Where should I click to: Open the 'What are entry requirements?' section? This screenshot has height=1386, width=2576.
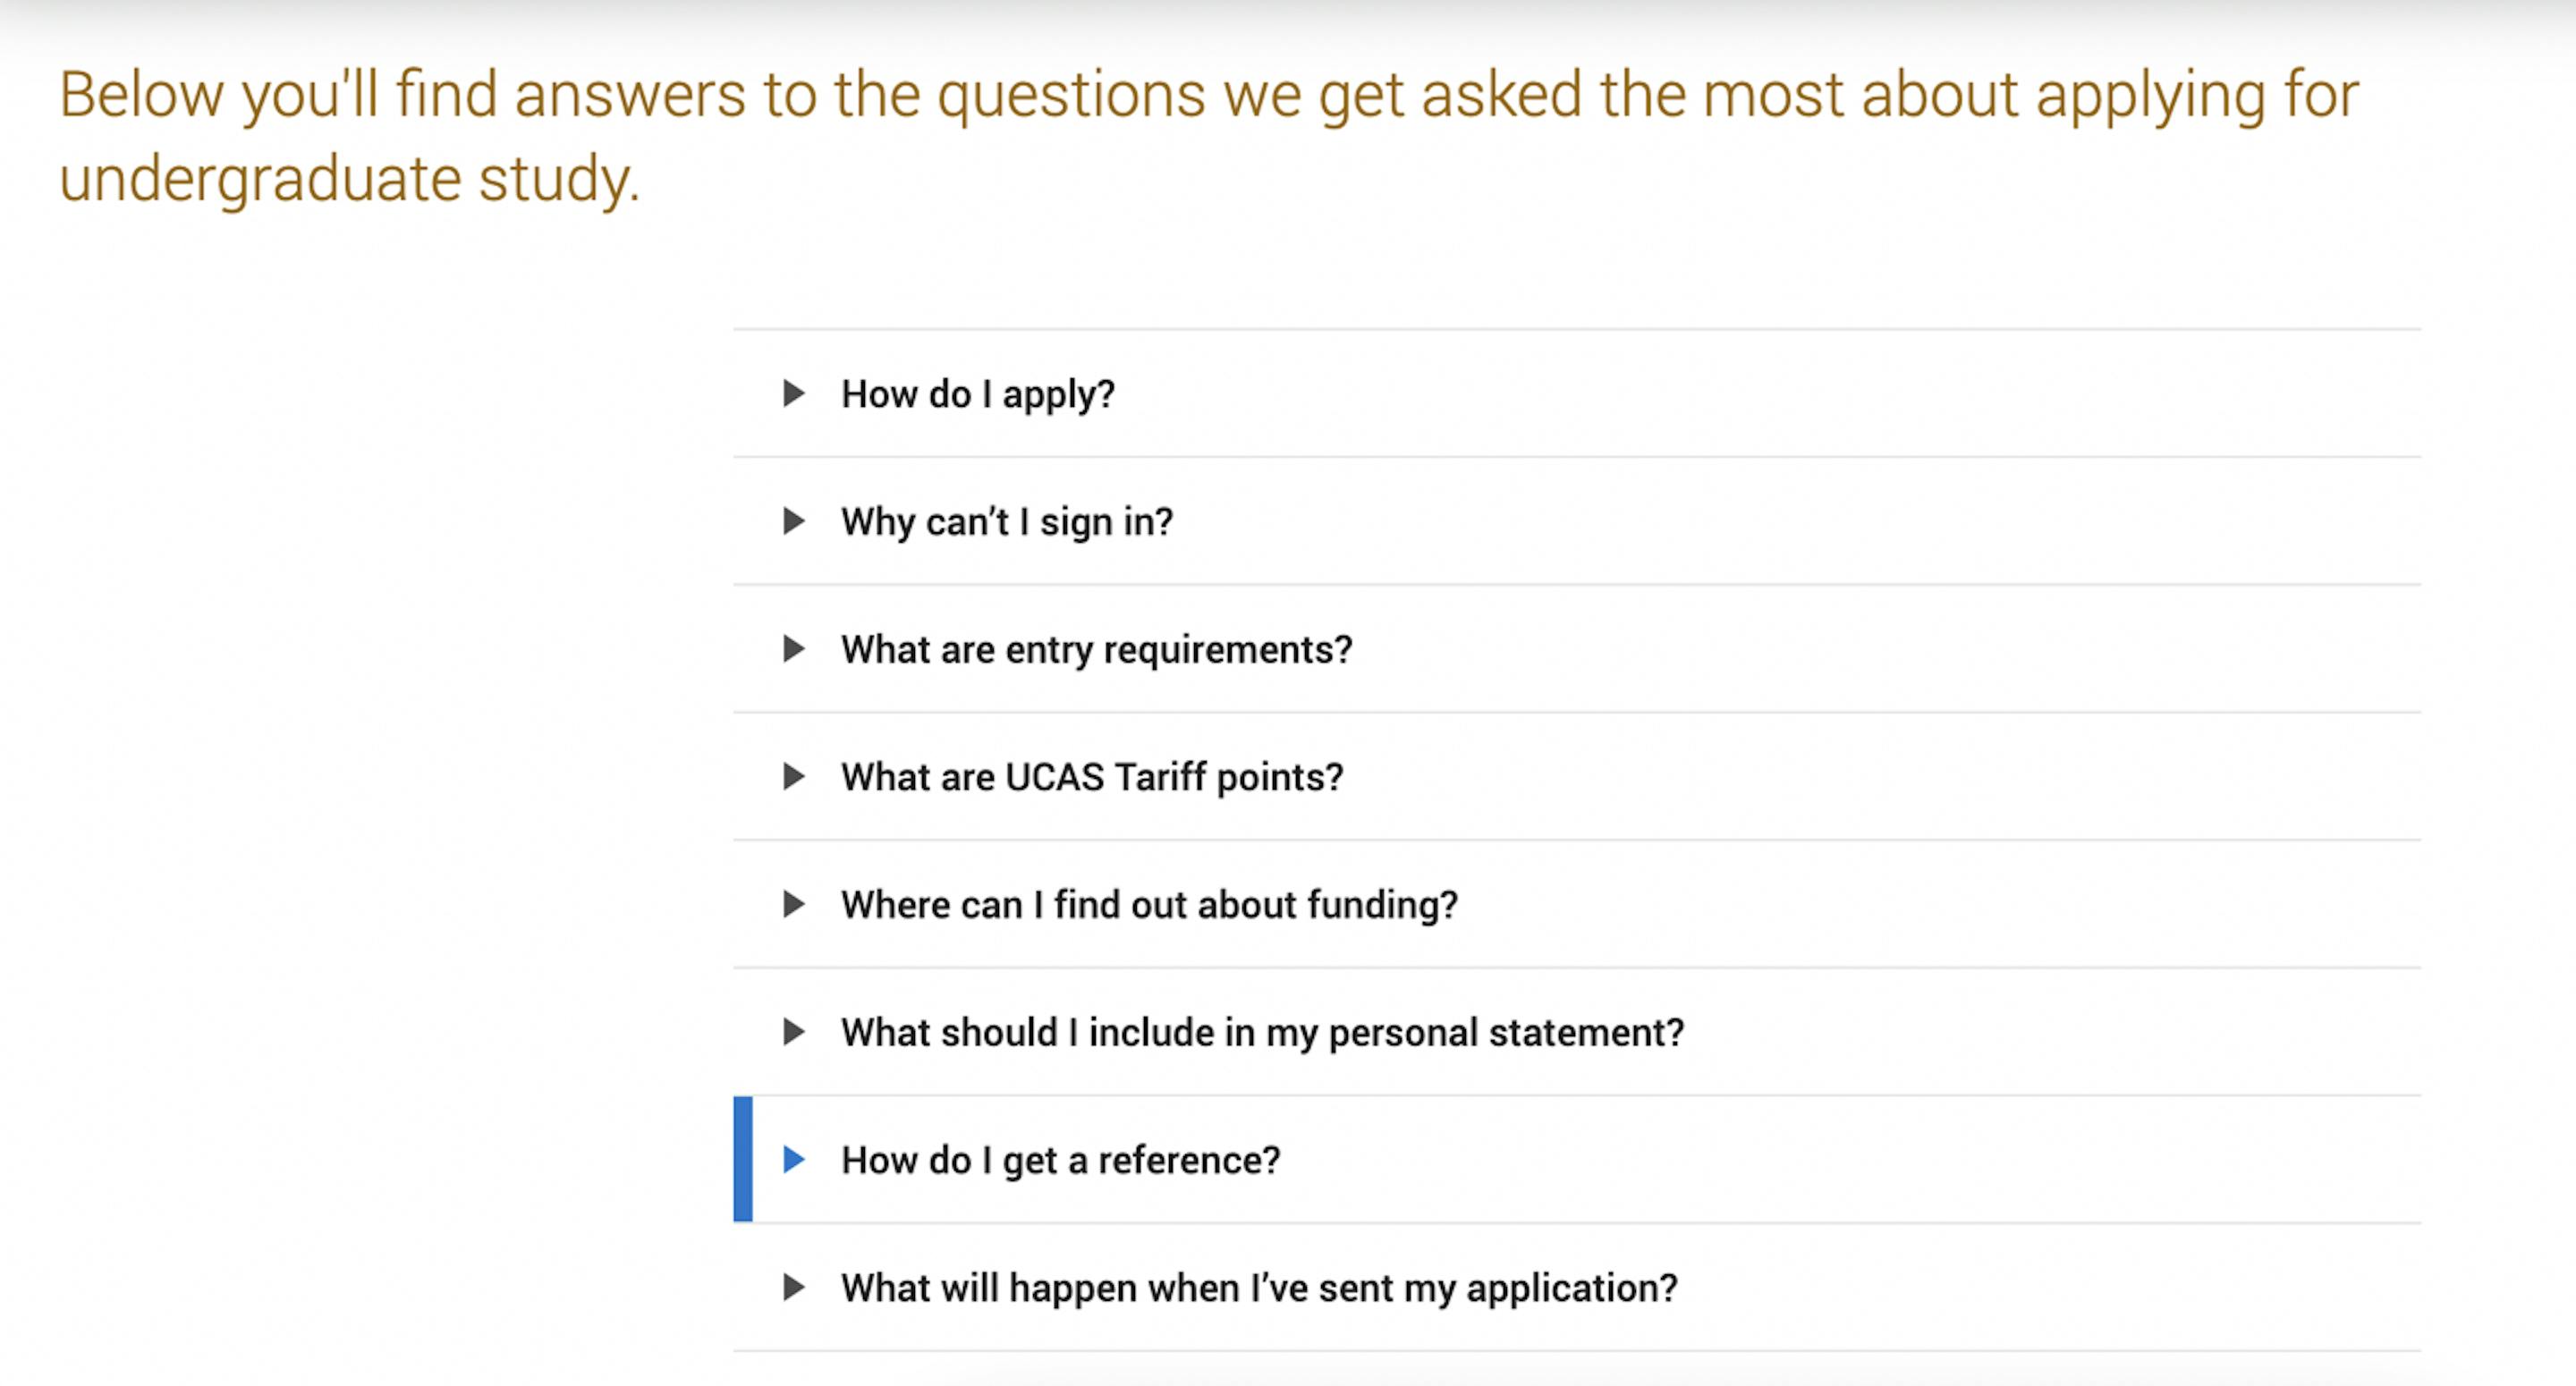click(1577, 649)
